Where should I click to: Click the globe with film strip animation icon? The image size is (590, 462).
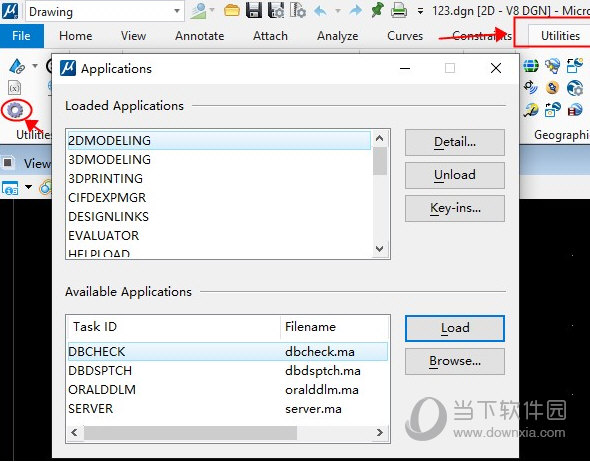coord(575,110)
